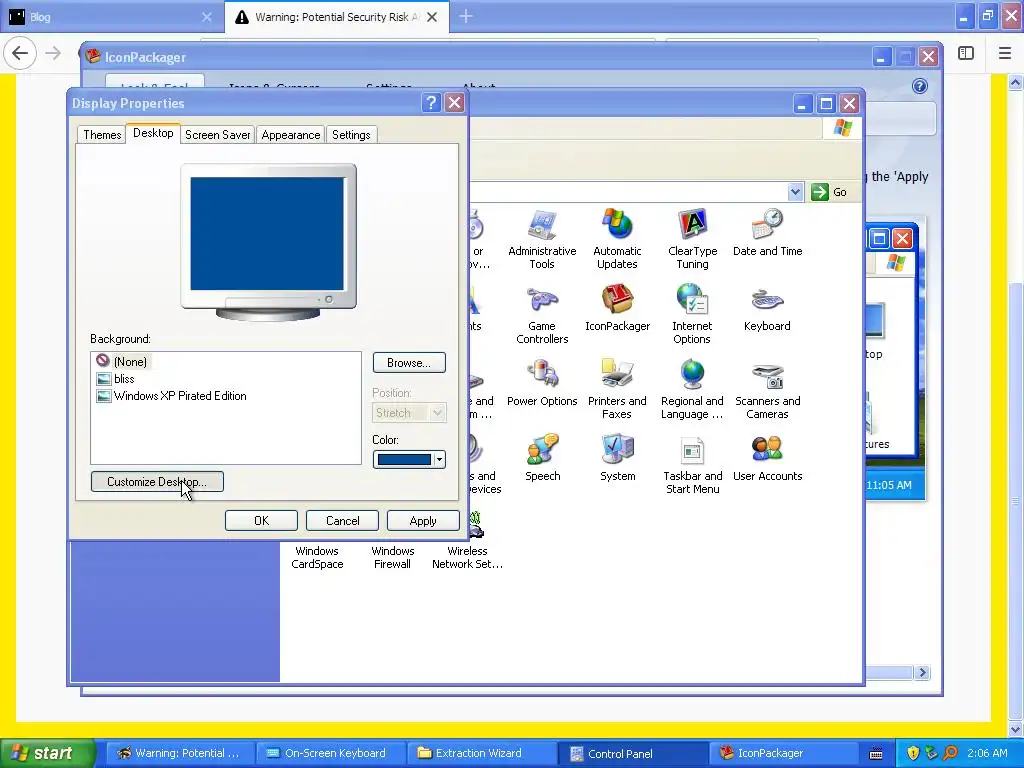Open the Start menu

47,753
